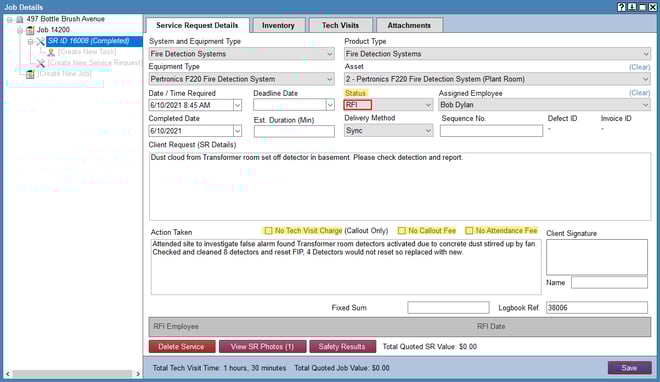Image resolution: width=660 pixels, height=382 pixels.
Task: Click the tree scrollbar right arrow
Action: tap(138, 374)
